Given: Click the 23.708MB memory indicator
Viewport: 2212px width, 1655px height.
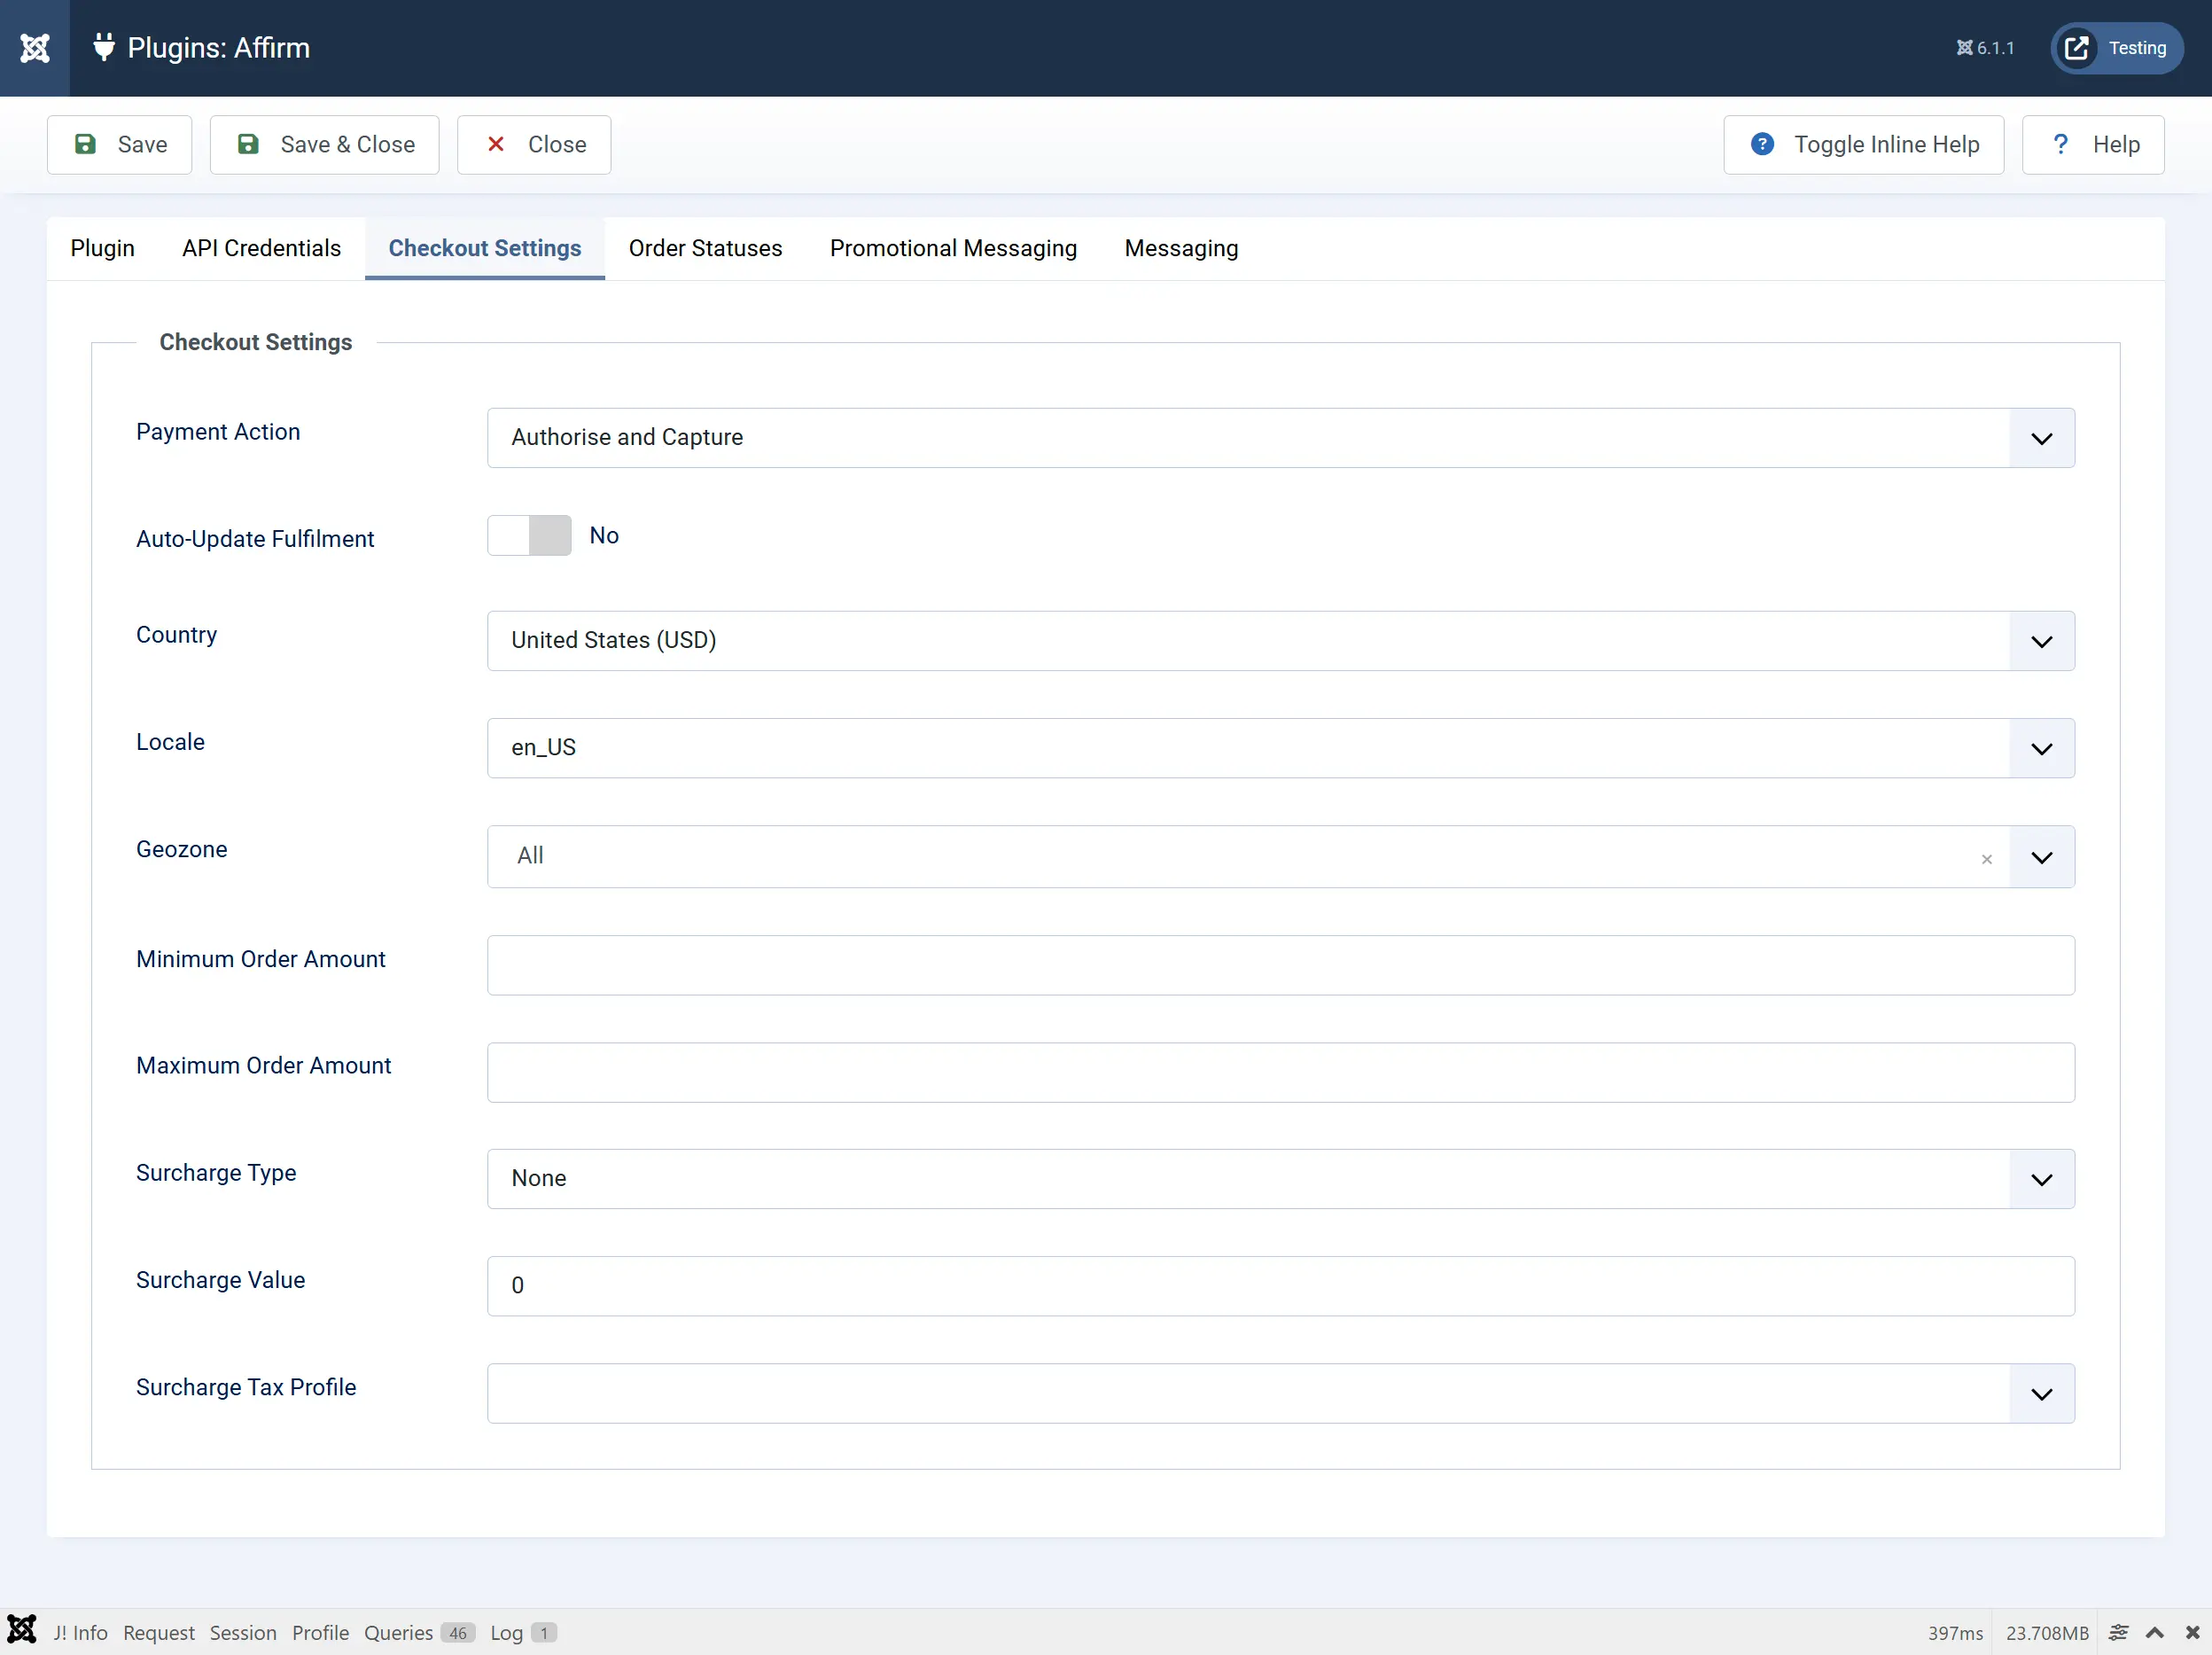Looking at the screenshot, I should pyautogui.click(x=2047, y=1633).
